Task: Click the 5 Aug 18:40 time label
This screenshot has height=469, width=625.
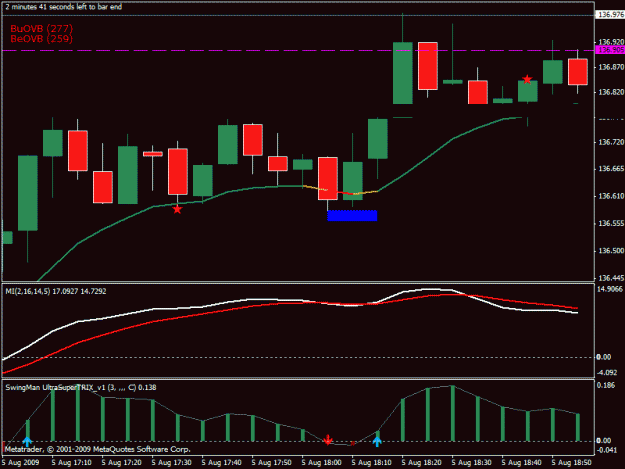Action: 521,463
